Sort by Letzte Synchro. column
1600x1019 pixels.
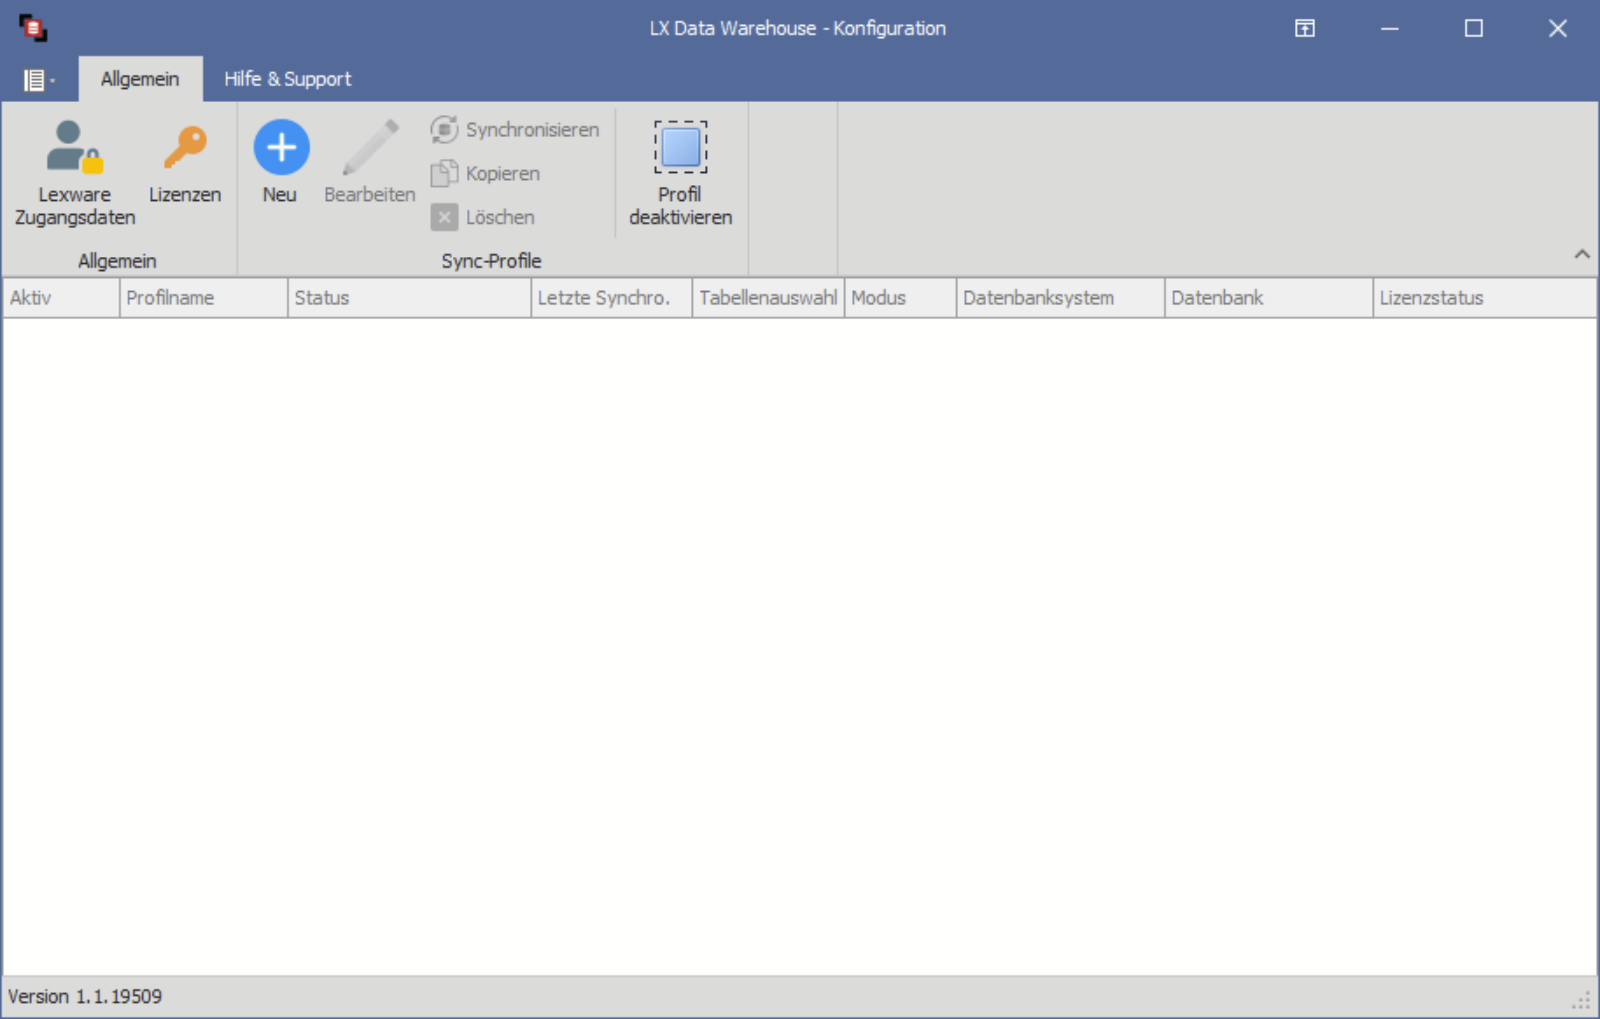click(610, 298)
